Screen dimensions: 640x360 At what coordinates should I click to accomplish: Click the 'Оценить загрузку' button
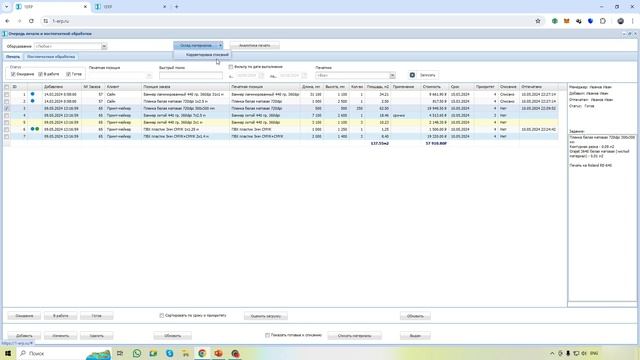click(266, 316)
